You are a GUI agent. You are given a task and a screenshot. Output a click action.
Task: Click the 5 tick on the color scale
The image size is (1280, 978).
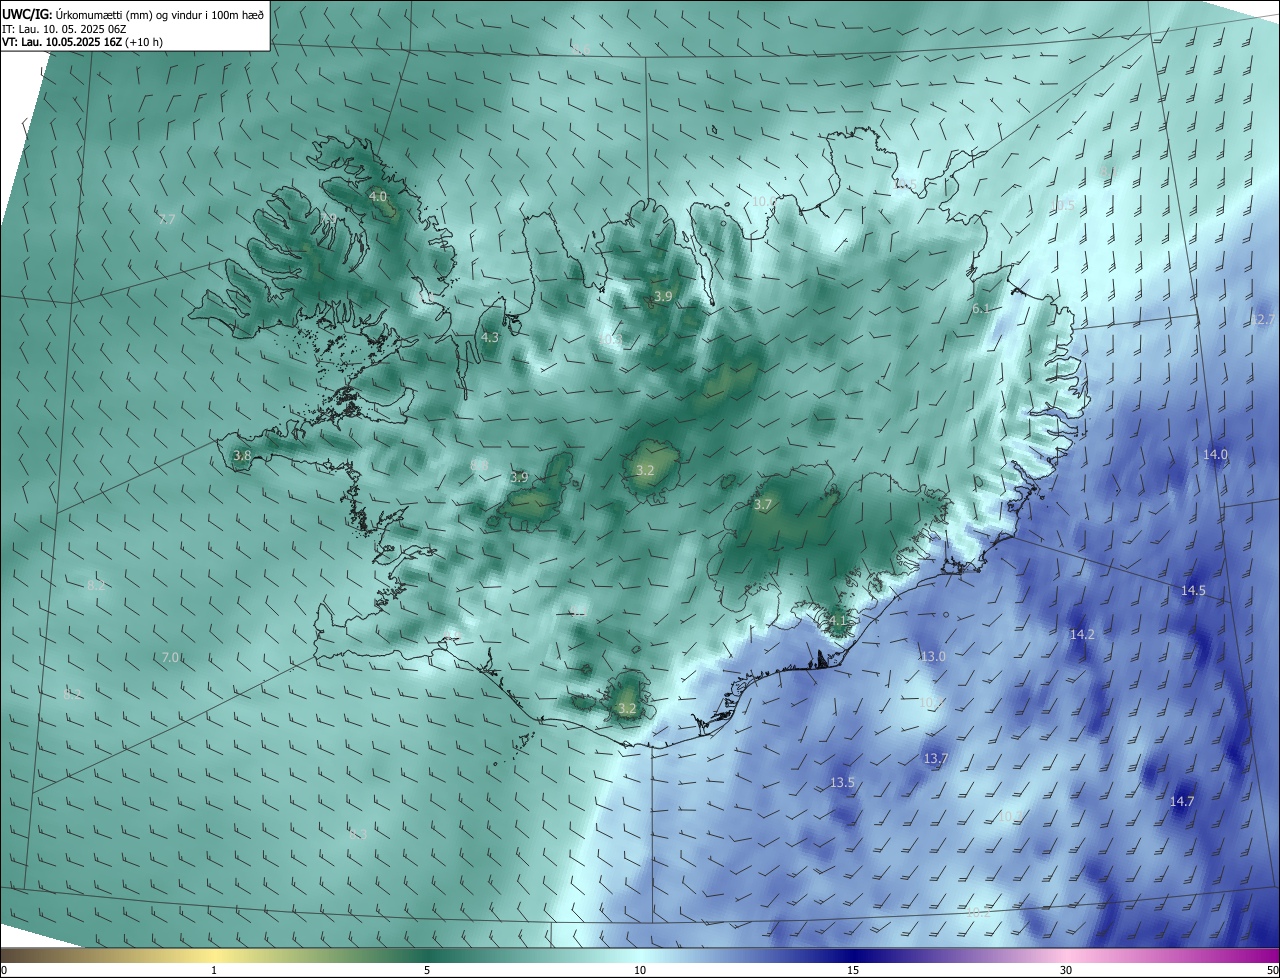tap(427, 970)
